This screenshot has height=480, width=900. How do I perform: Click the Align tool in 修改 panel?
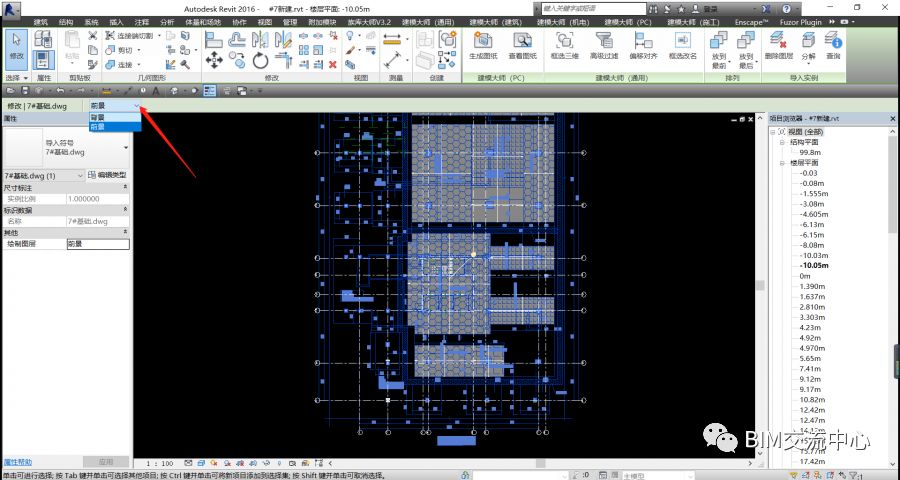tap(214, 39)
